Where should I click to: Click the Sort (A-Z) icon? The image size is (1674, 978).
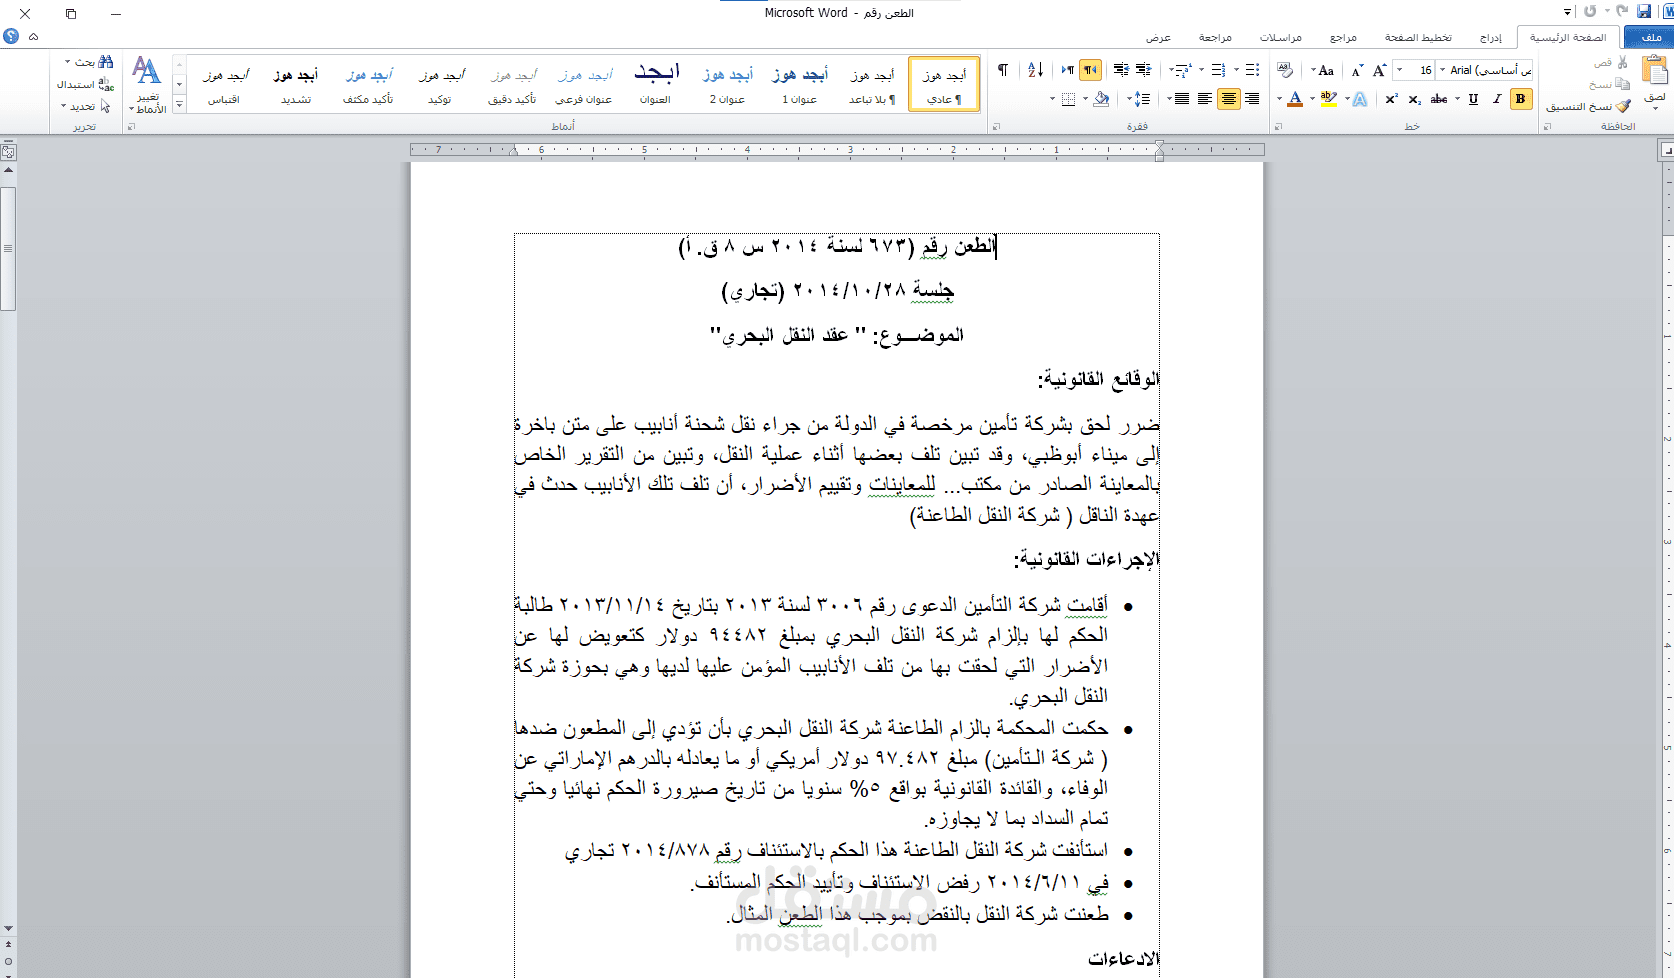[1036, 69]
